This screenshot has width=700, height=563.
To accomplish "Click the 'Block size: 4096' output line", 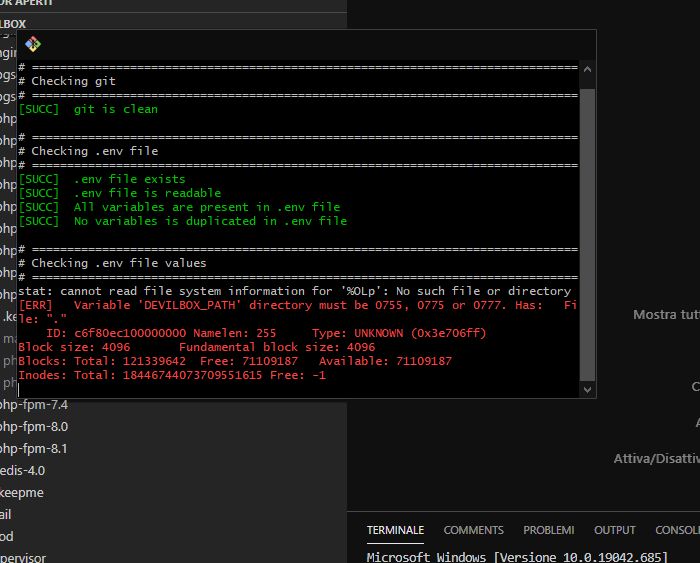I will coord(197,347).
